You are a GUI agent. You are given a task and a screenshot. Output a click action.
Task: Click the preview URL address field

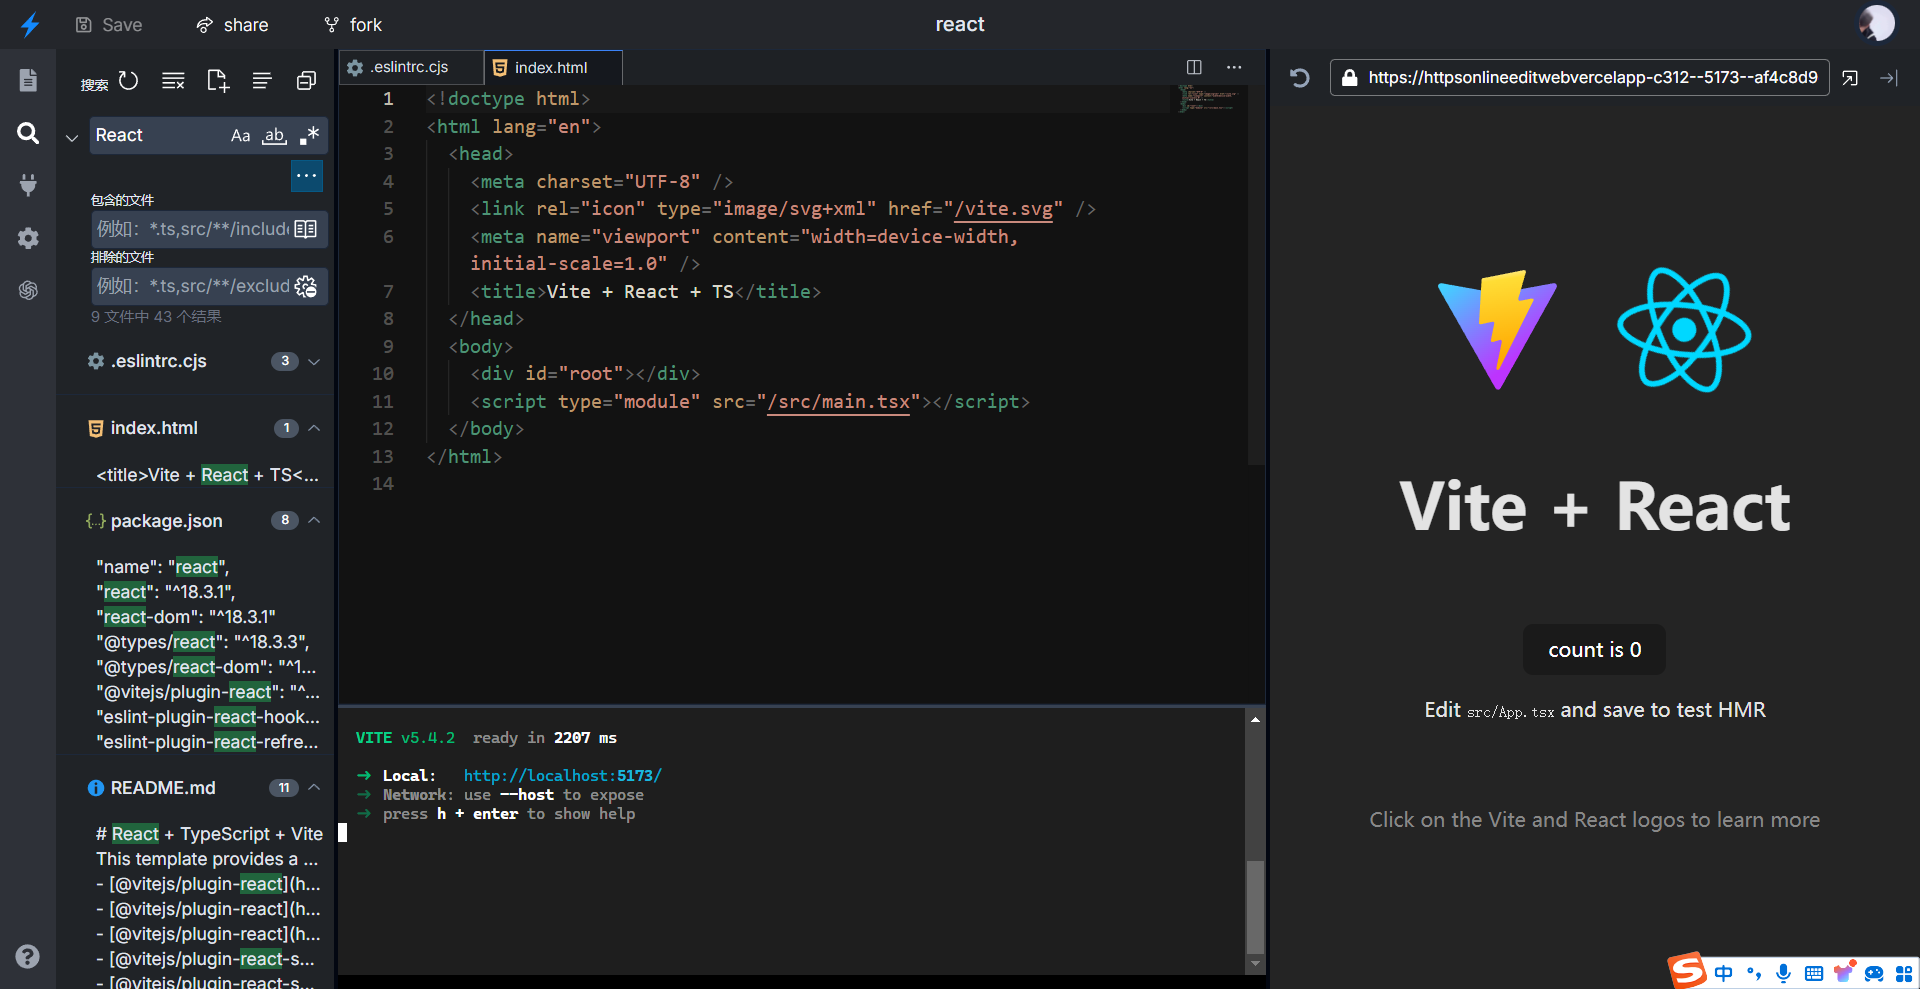click(1580, 77)
